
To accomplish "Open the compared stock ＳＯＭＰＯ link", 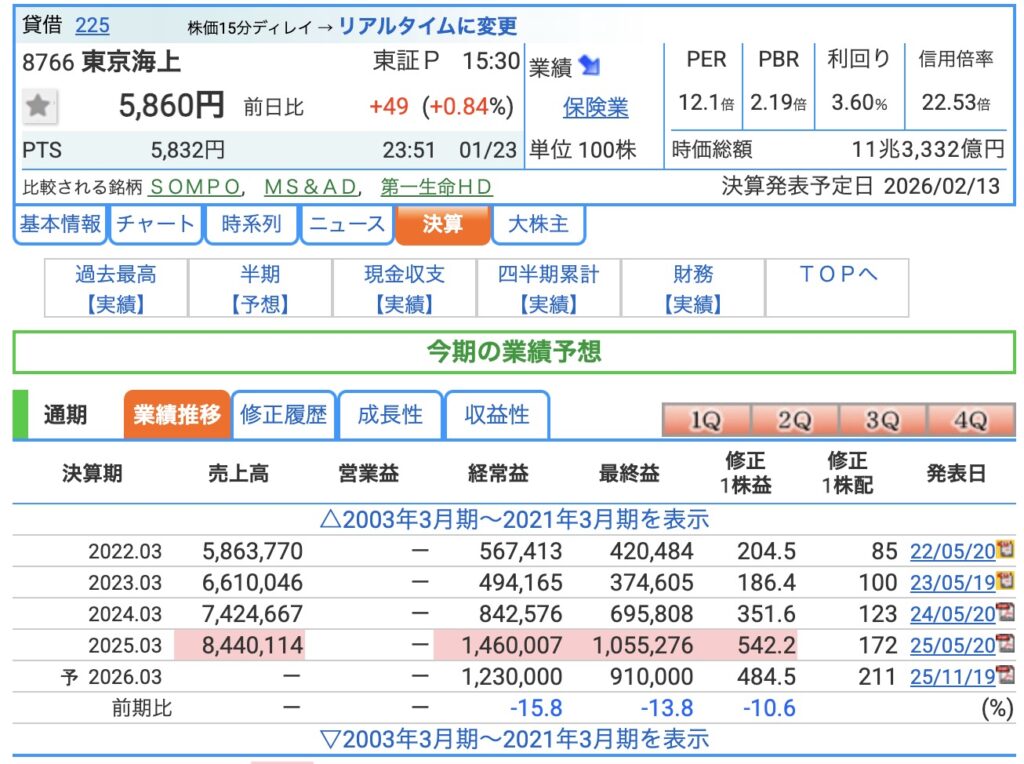I will point(196,187).
